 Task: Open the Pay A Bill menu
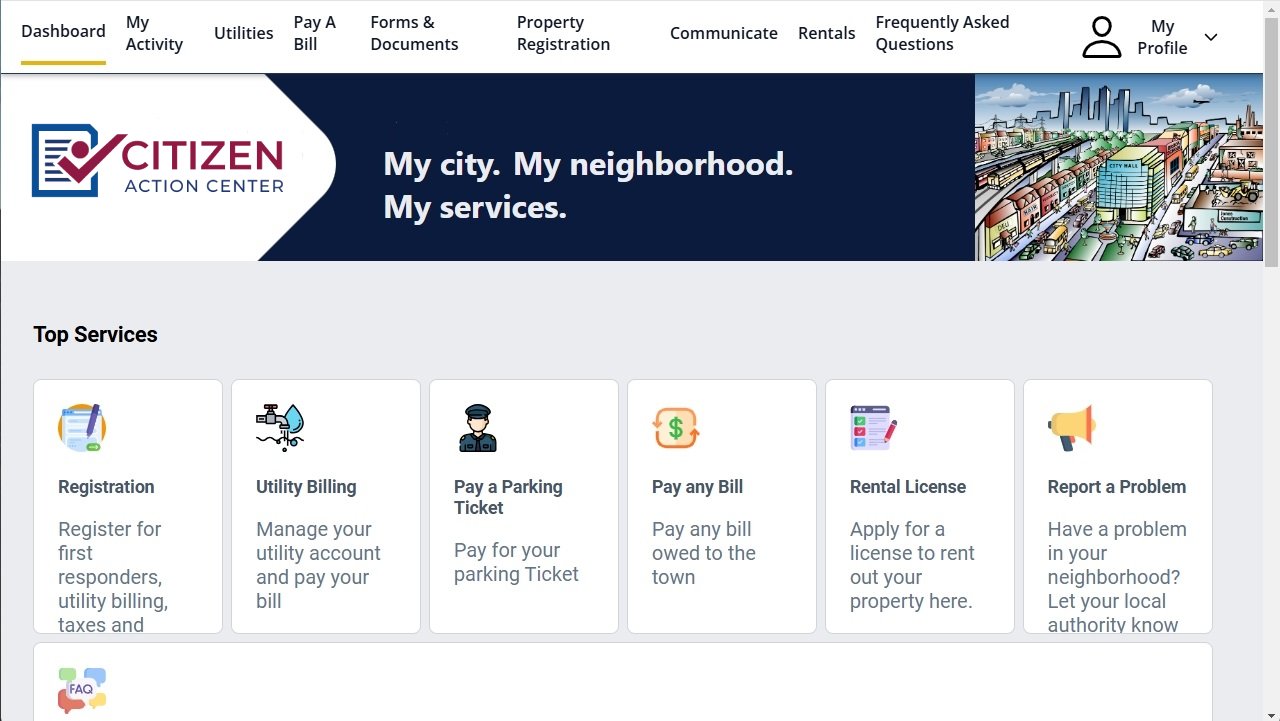point(314,33)
